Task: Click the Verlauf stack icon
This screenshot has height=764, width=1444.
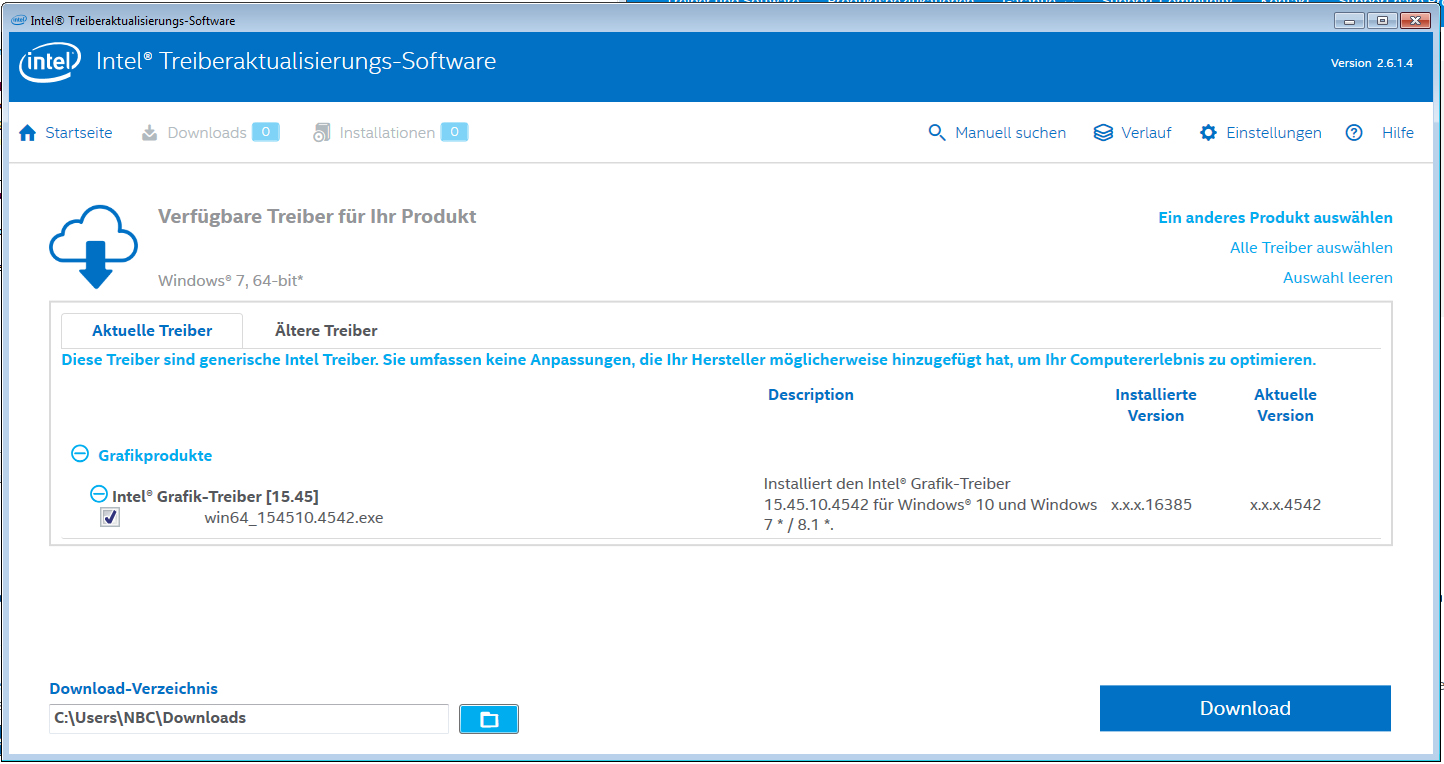Action: pyautogui.click(x=1103, y=133)
